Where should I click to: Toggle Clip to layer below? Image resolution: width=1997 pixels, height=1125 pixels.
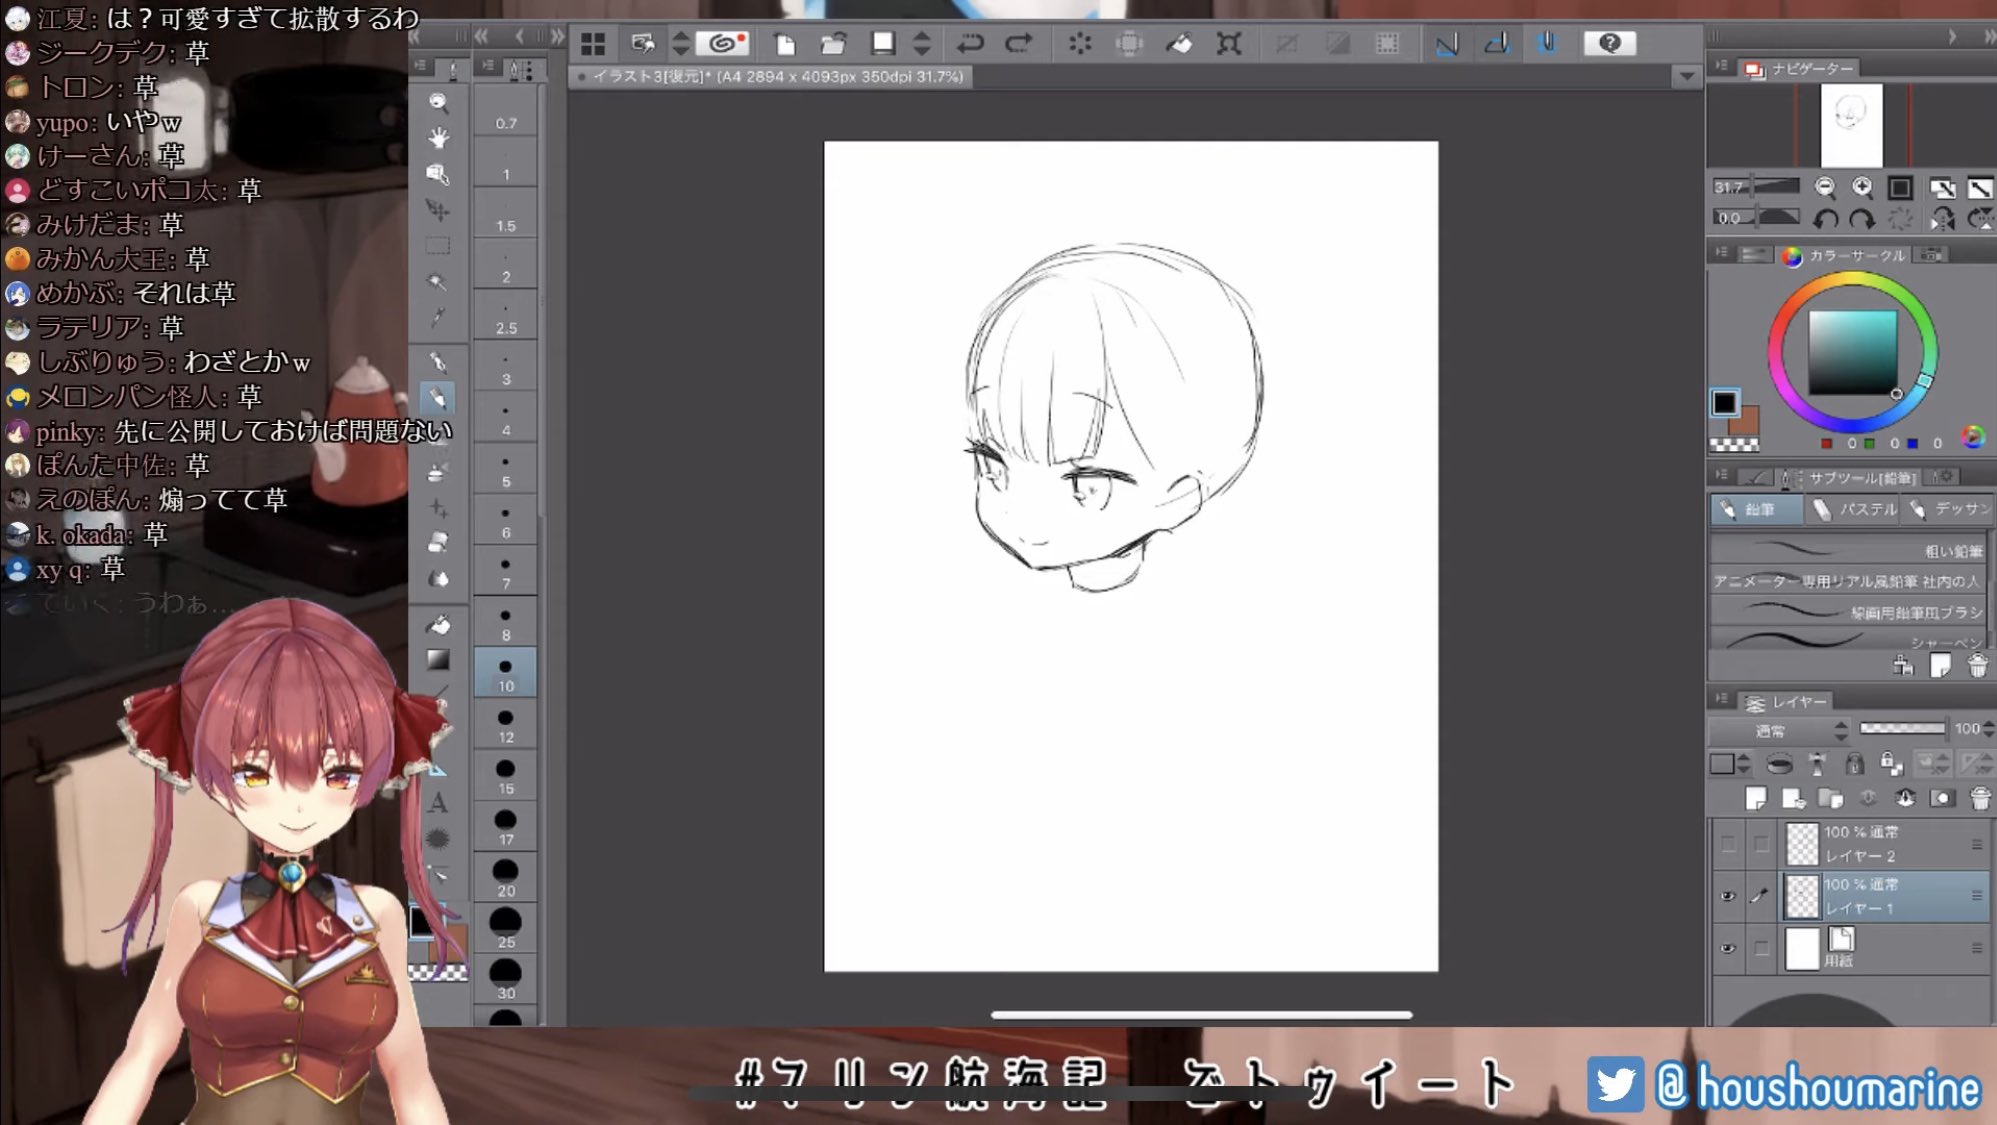pos(1780,765)
